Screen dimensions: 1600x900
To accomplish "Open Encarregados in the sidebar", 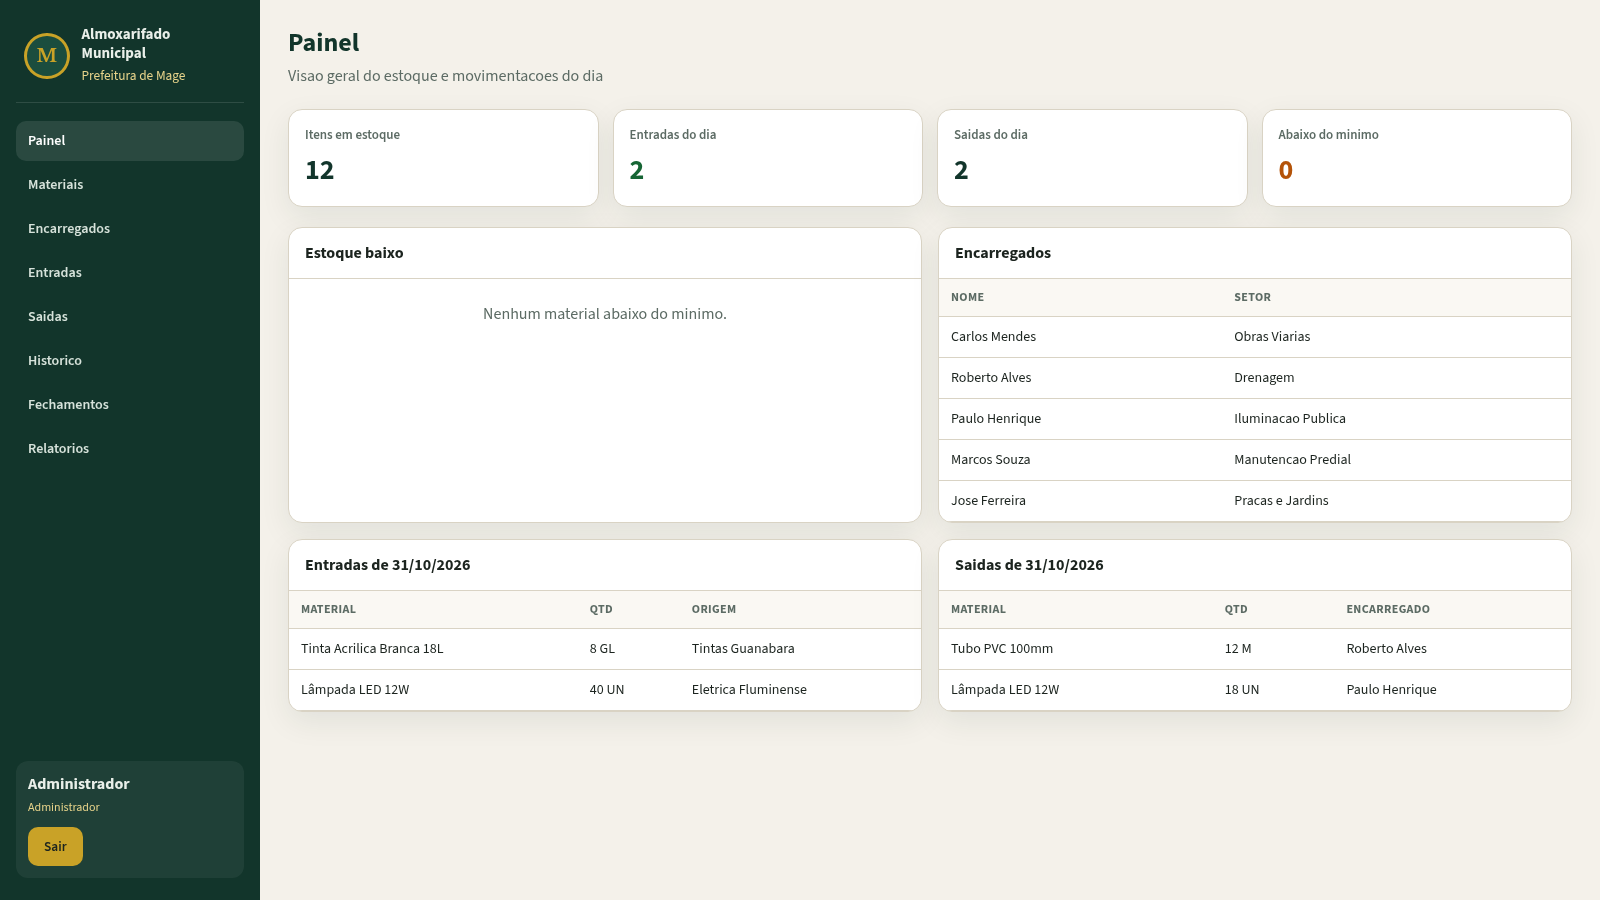I will 130,229.
